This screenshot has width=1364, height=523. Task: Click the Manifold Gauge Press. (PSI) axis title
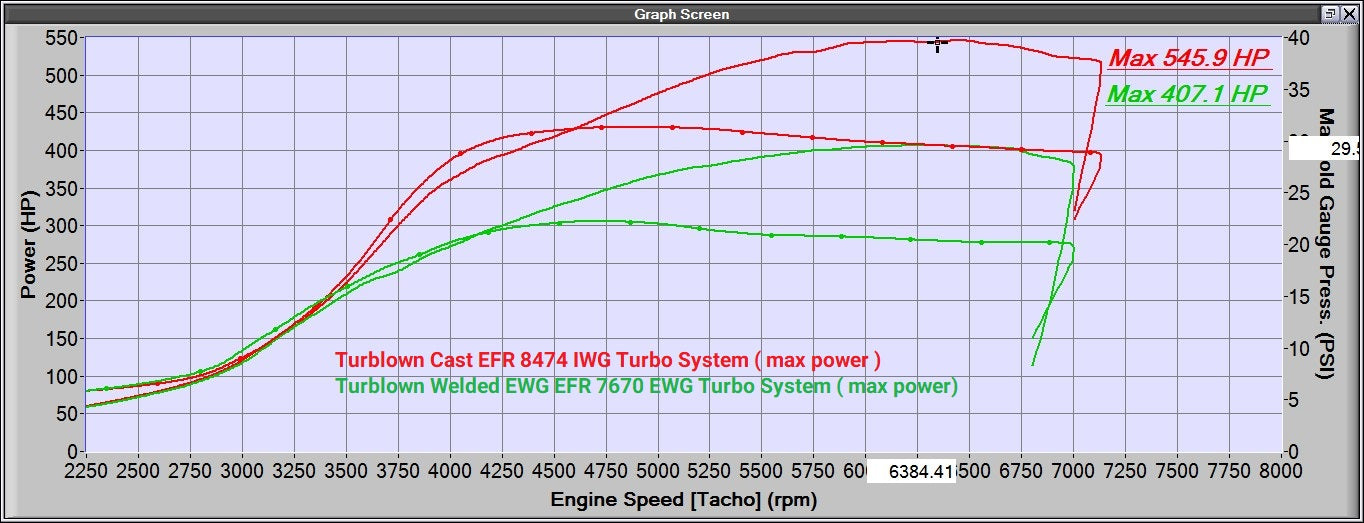coord(1326,244)
